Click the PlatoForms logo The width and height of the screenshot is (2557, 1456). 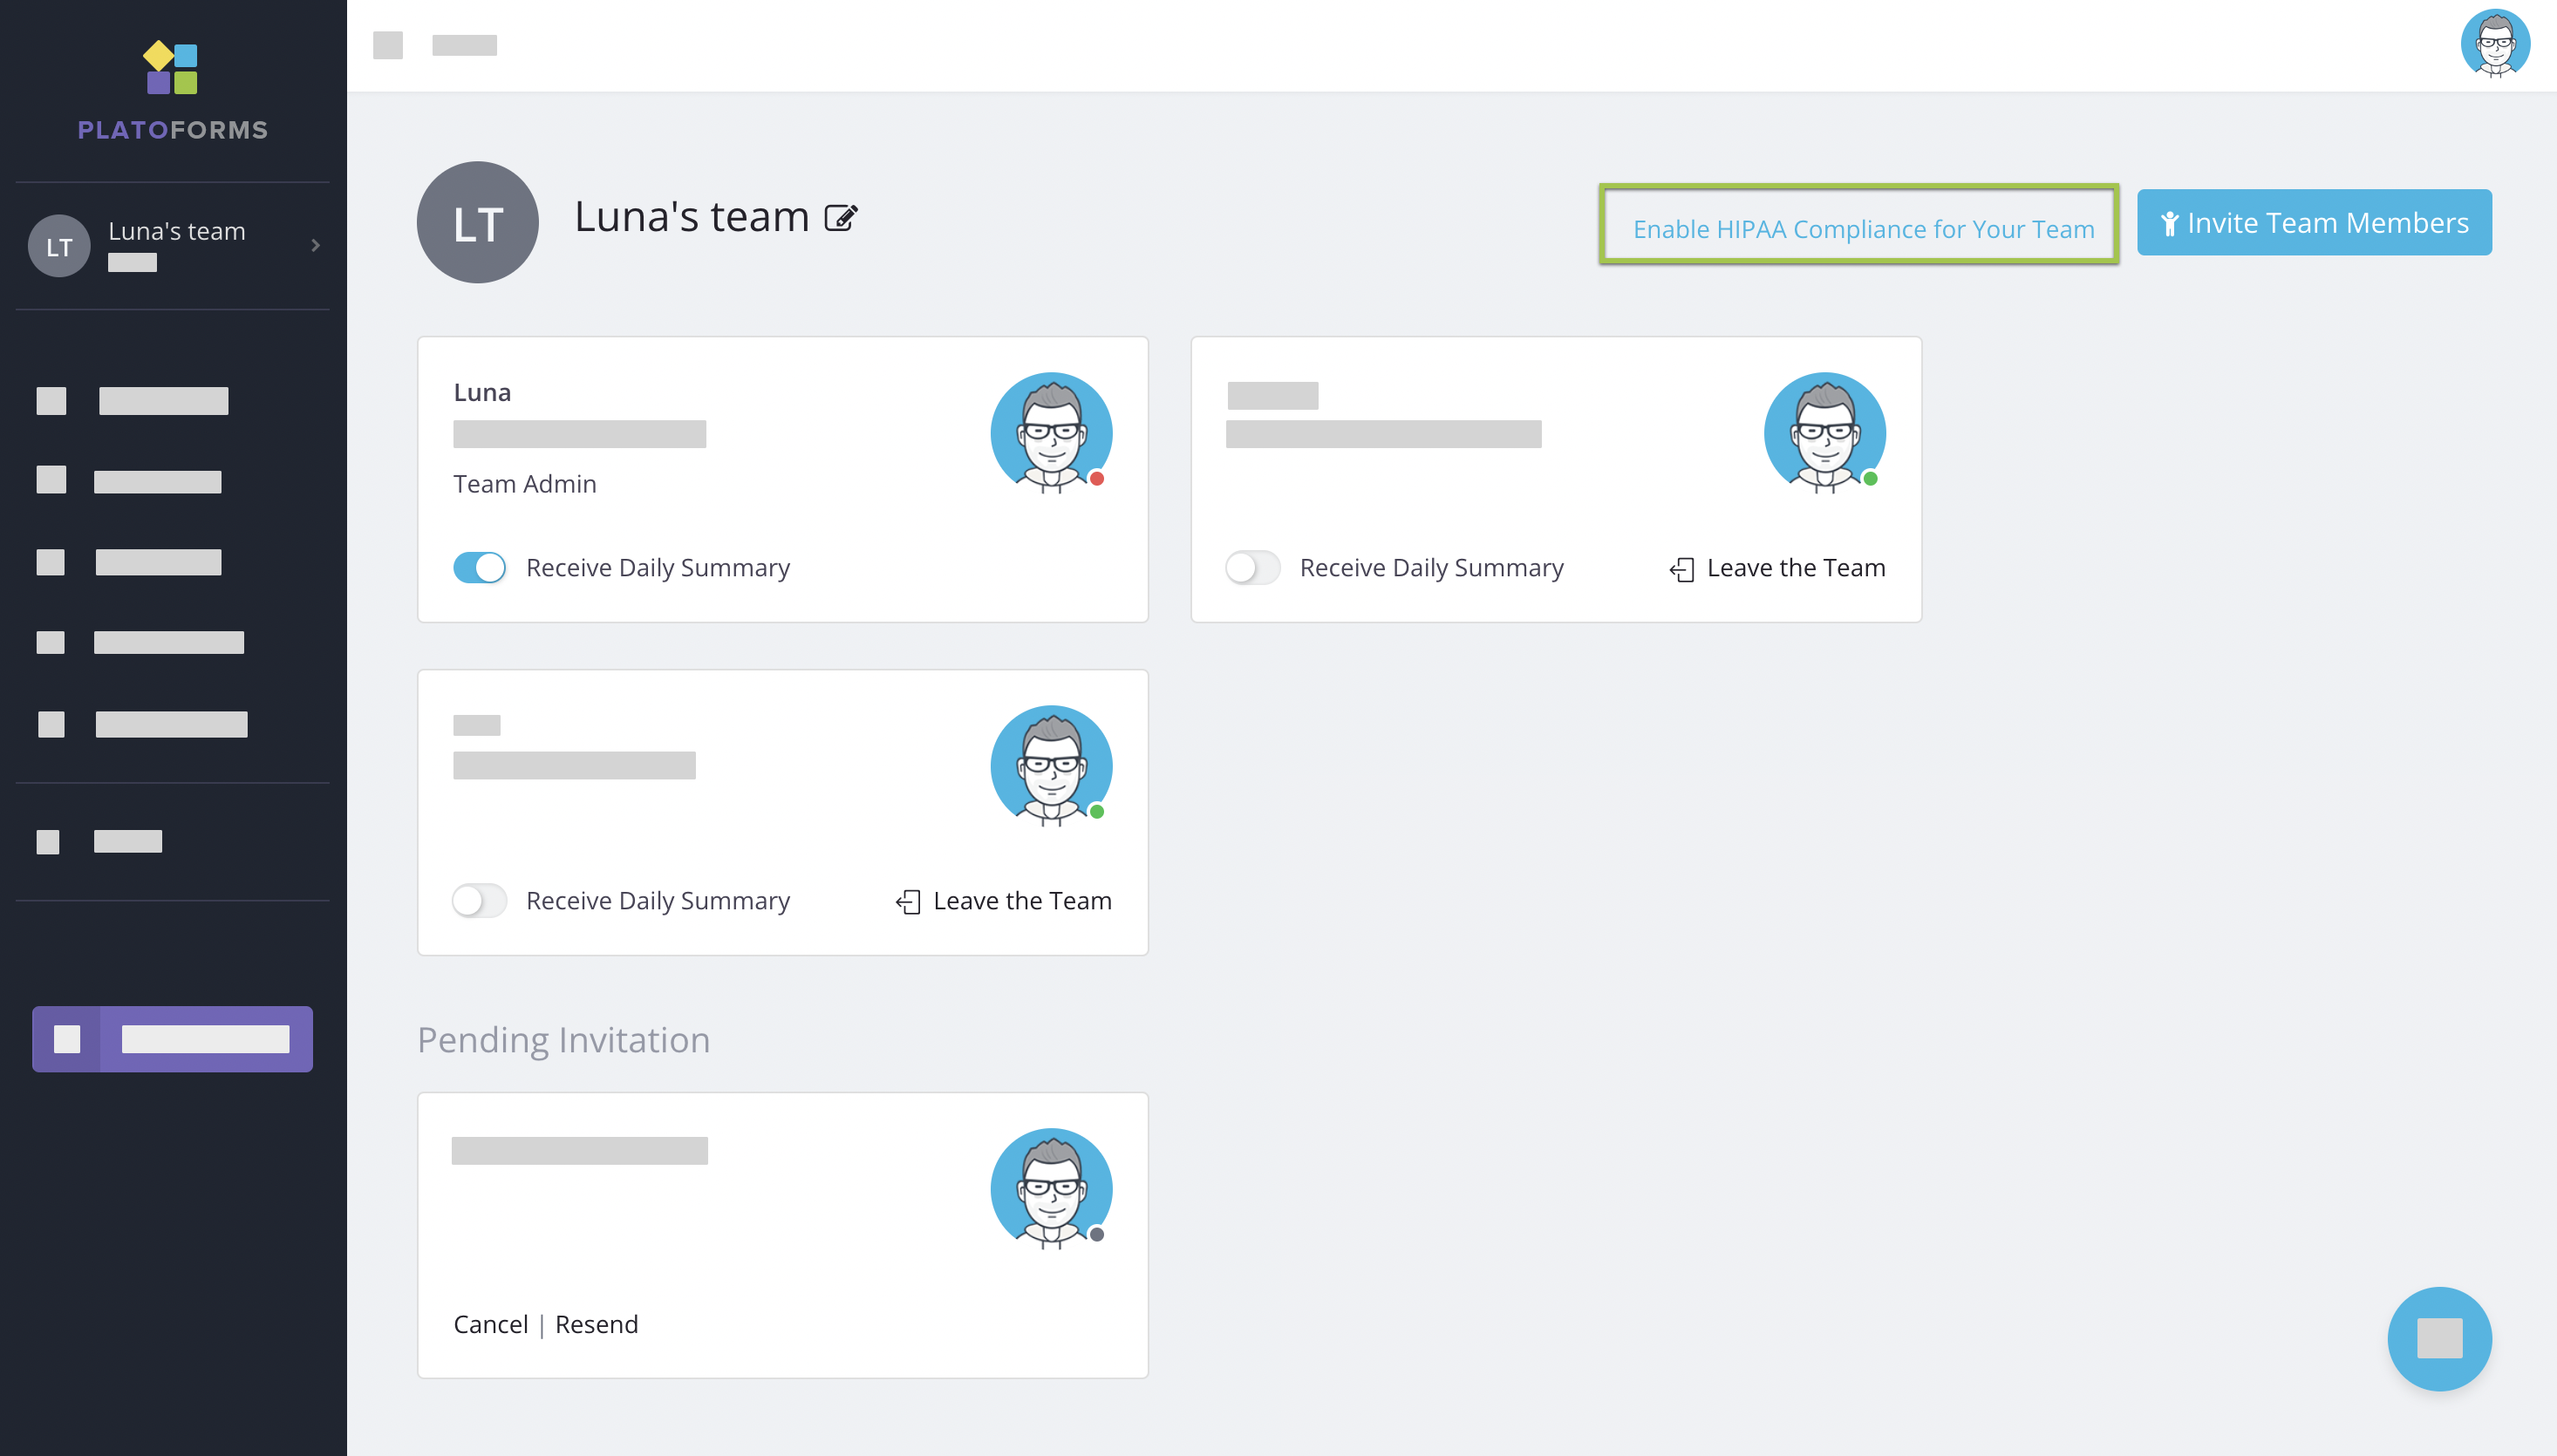172,91
